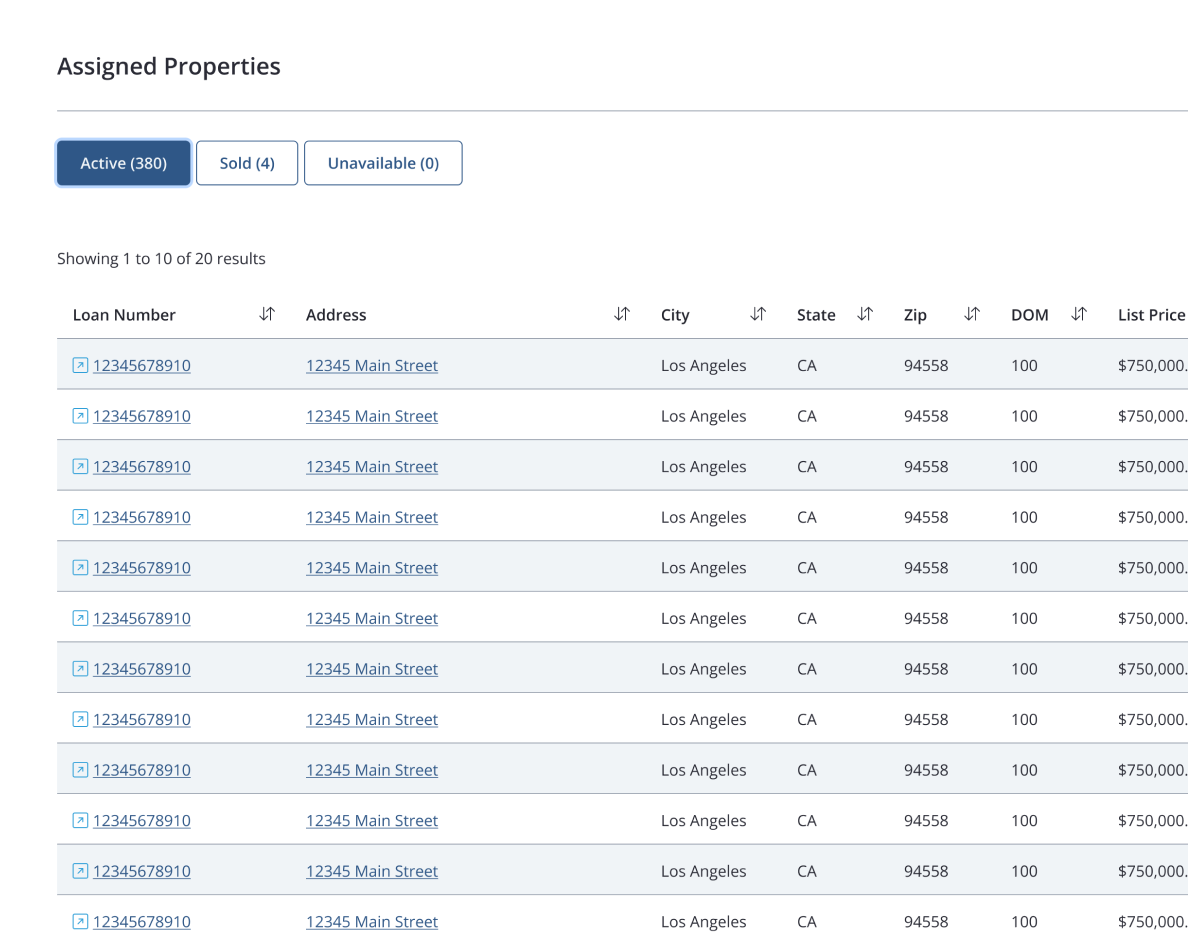Click the City column sort arrows
1188x944 pixels.
(758, 314)
